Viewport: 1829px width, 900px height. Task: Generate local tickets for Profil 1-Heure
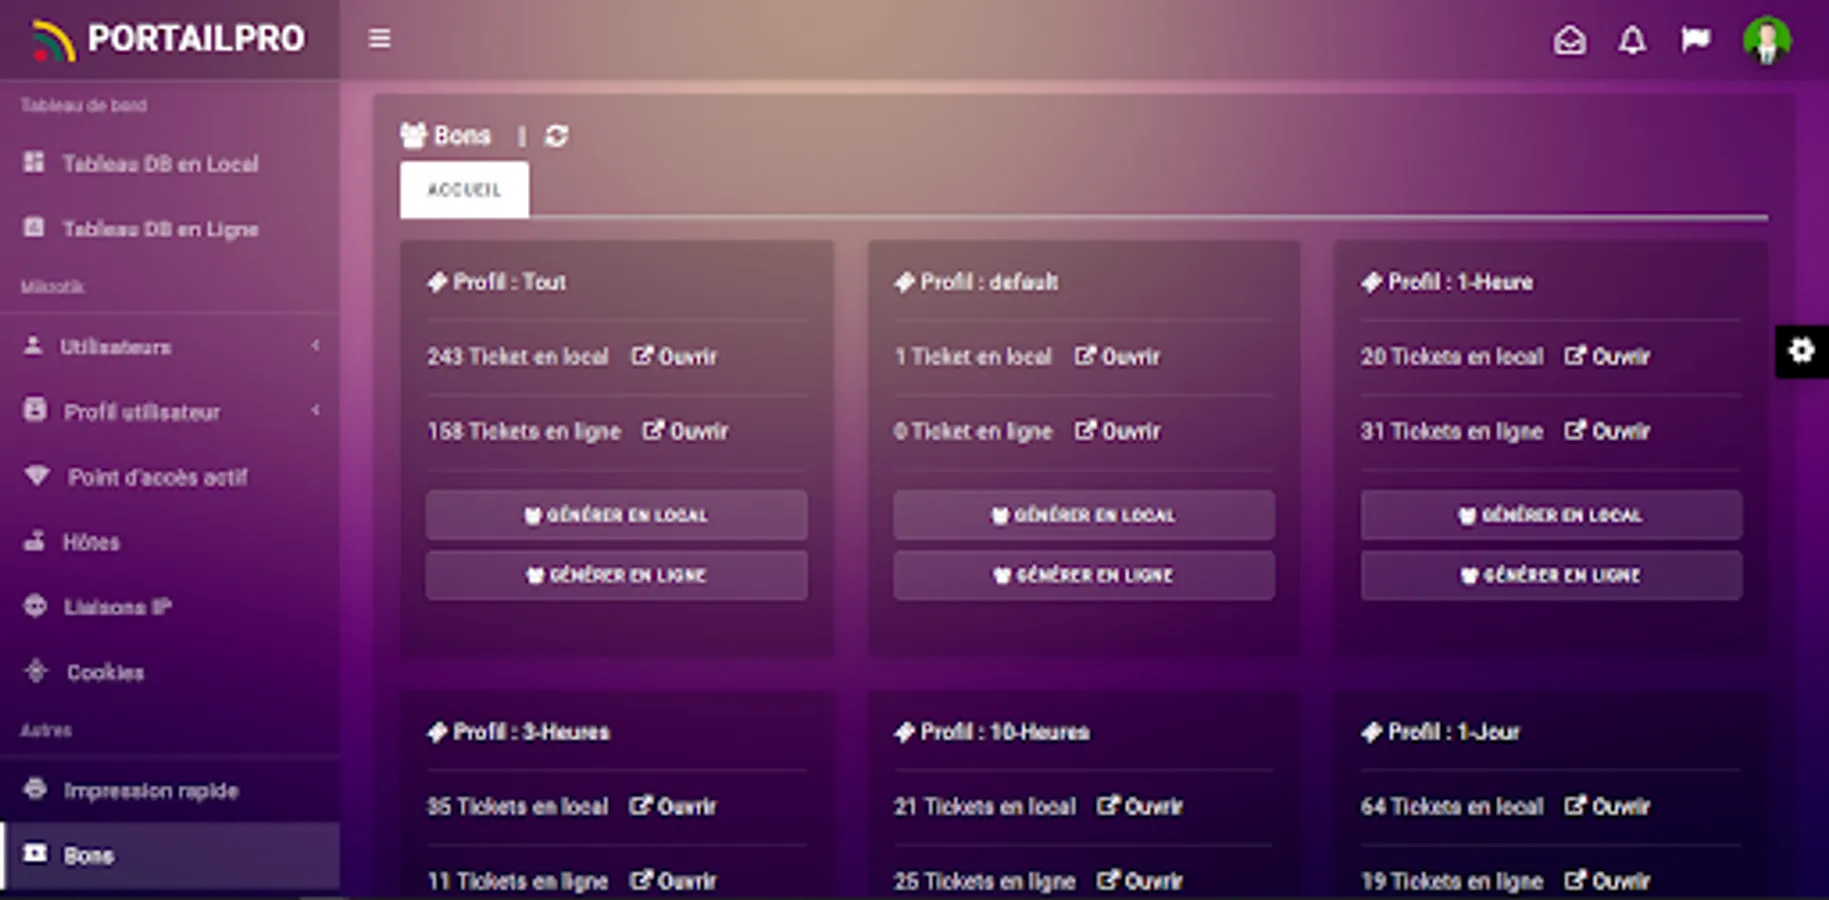1551,515
